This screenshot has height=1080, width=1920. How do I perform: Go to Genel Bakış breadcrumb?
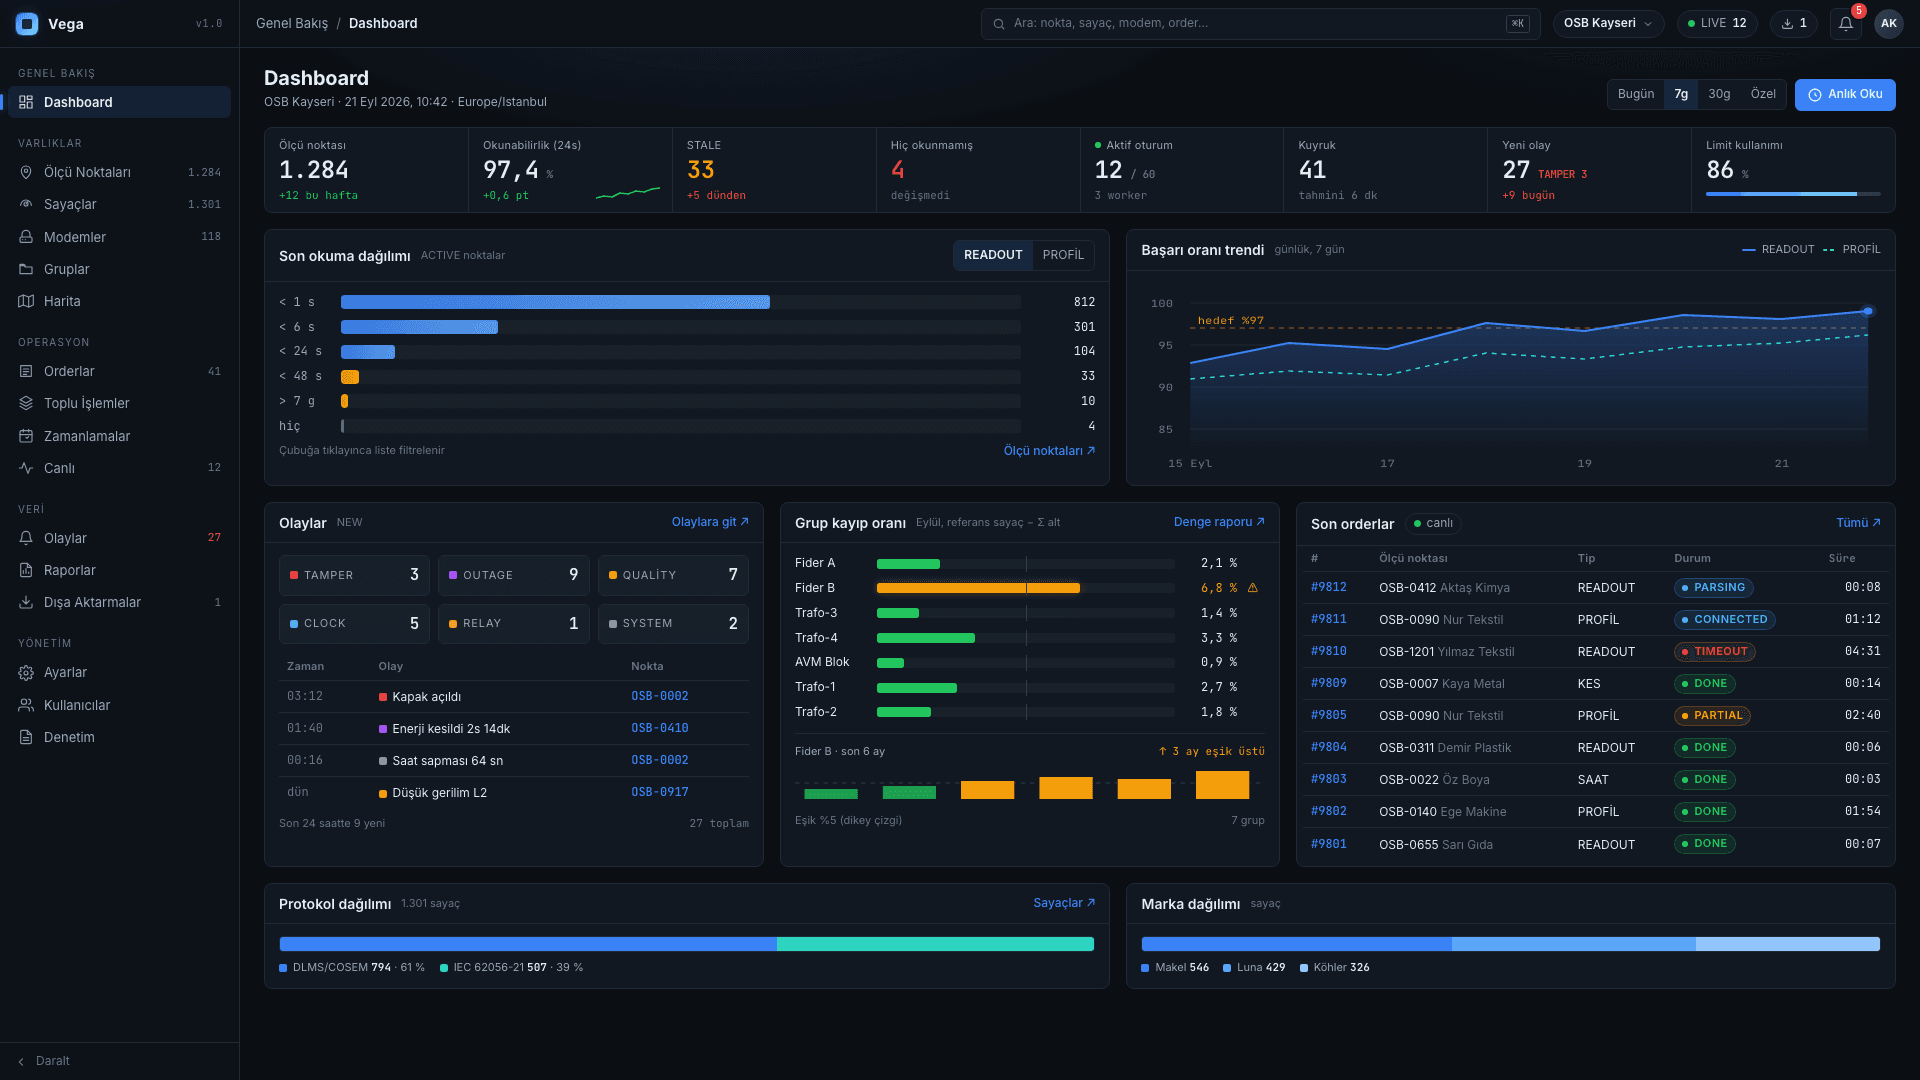tap(292, 23)
